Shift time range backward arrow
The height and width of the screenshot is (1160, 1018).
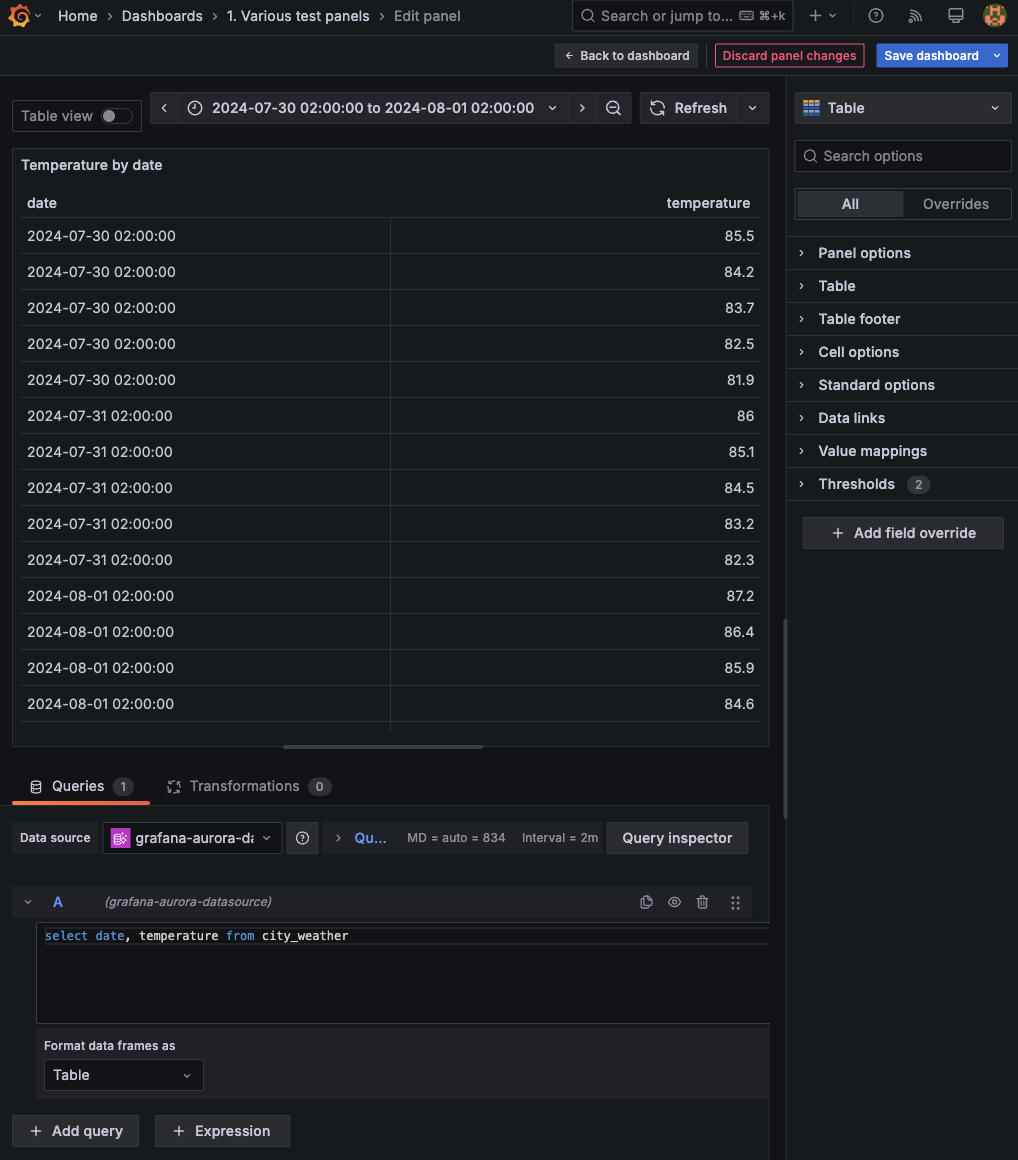coord(164,108)
